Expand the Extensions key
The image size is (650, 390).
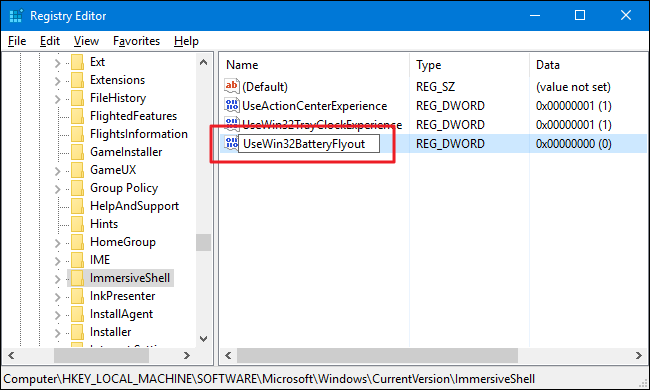tap(58, 81)
